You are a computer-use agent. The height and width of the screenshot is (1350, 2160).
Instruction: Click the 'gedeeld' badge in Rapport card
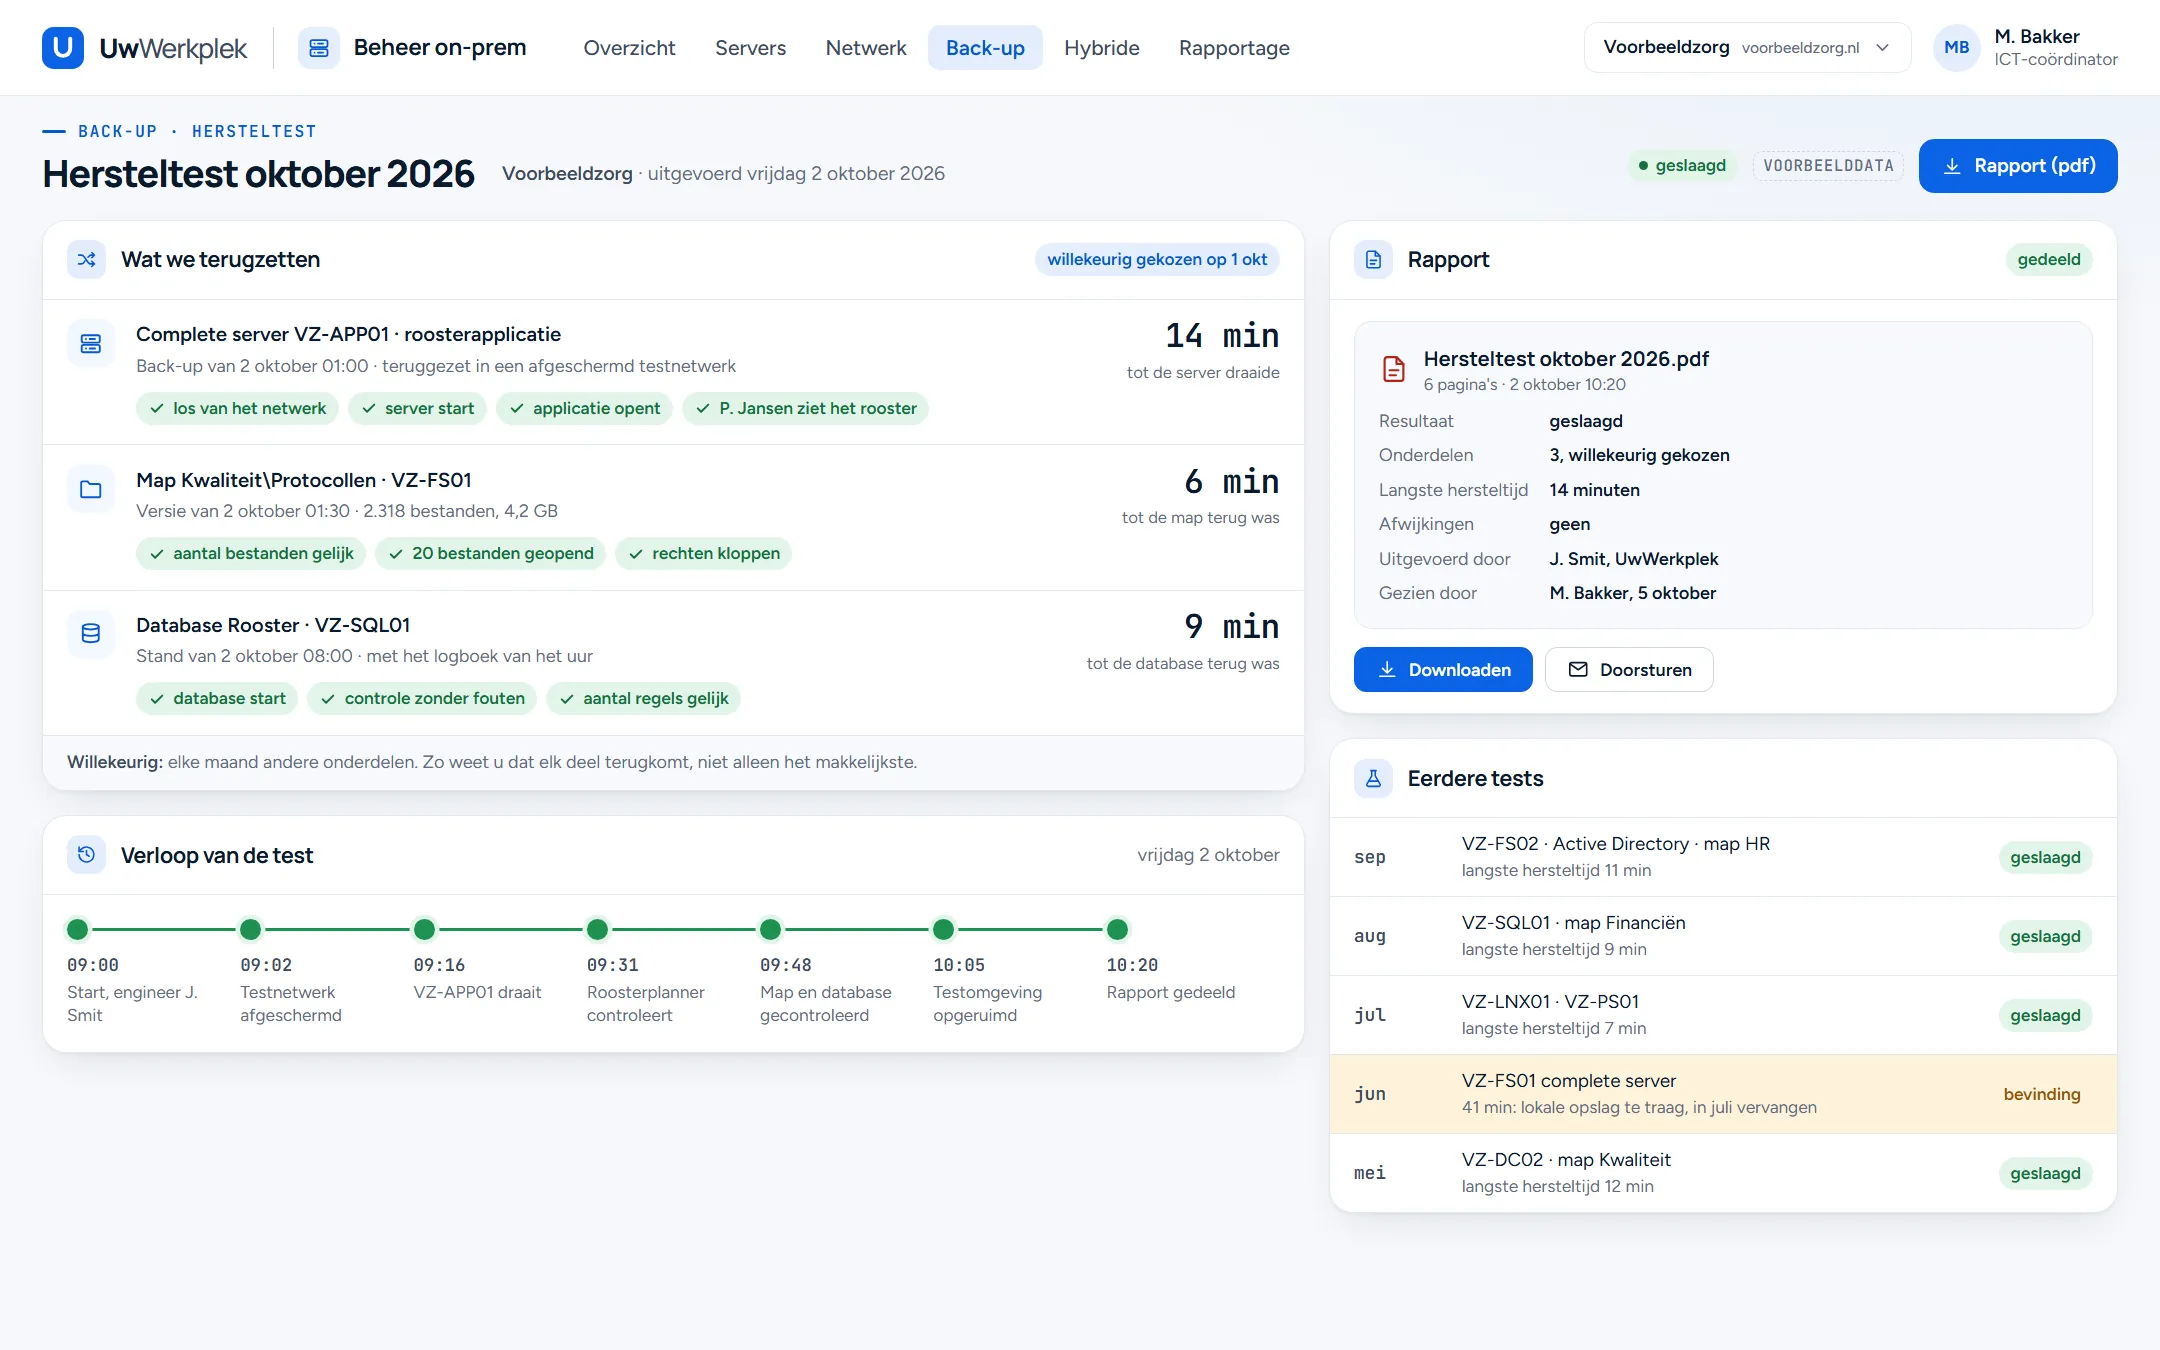tap(2049, 260)
